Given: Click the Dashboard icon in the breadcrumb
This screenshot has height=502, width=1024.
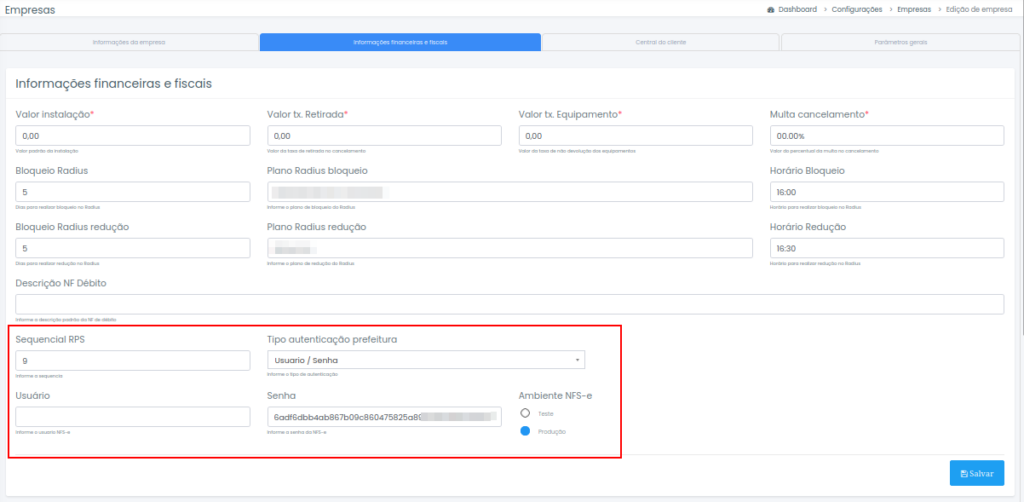Looking at the screenshot, I should (771, 9).
